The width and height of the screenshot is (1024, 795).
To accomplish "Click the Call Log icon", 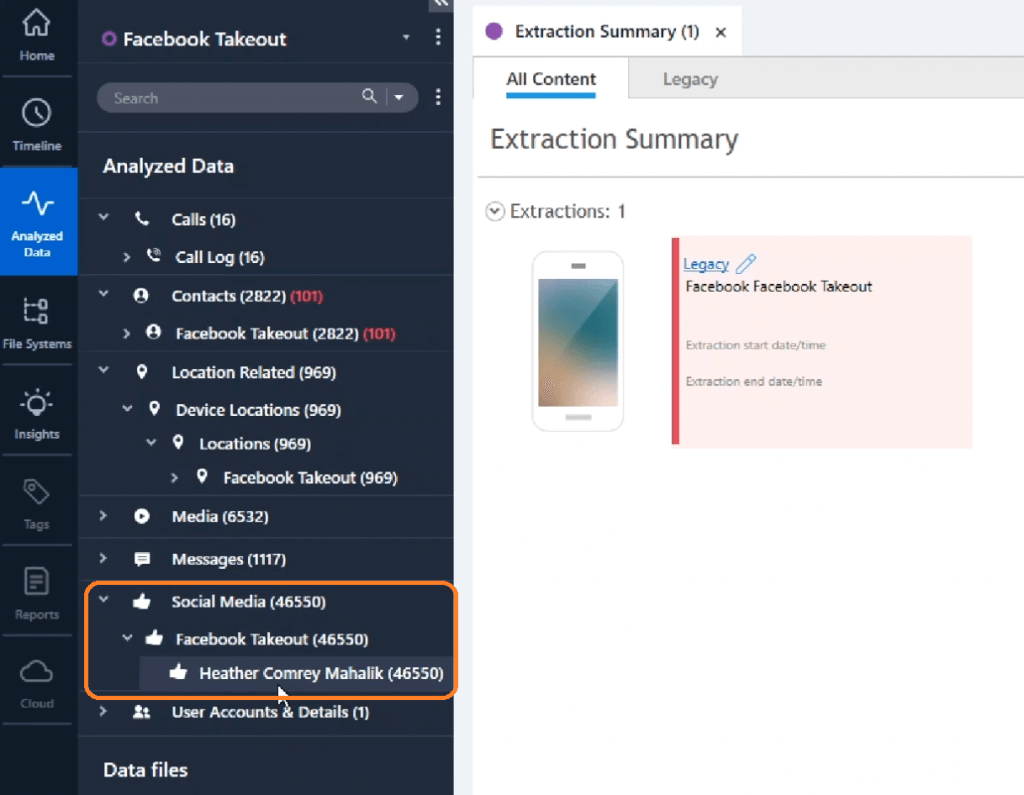I will 154,256.
